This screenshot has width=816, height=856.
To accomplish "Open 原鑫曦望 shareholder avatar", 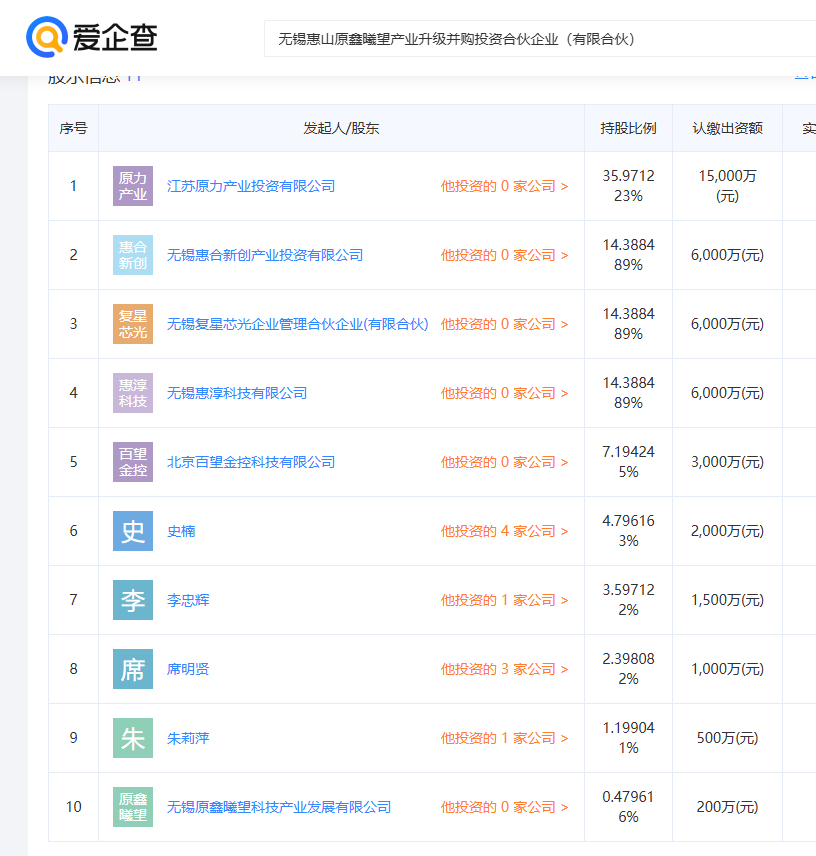I will coord(133,807).
